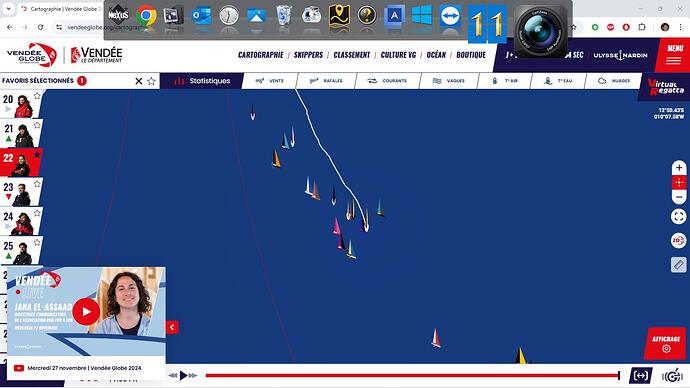
Task: Add skipper ranked 21 to favorites
Action: [x=37, y=125]
